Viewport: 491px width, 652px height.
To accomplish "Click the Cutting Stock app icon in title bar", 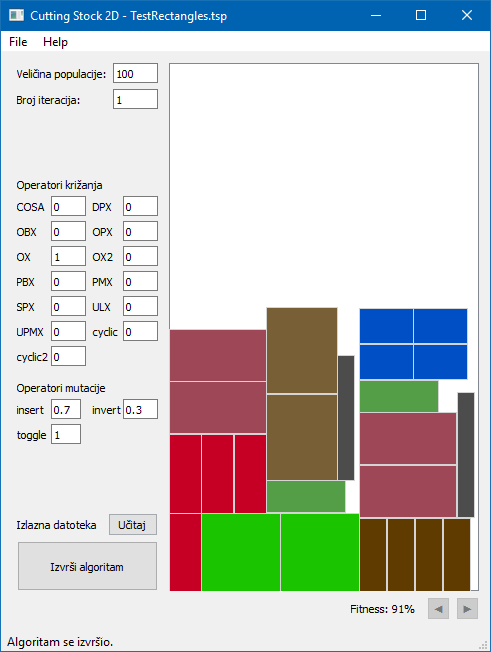I will coord(17,15).
